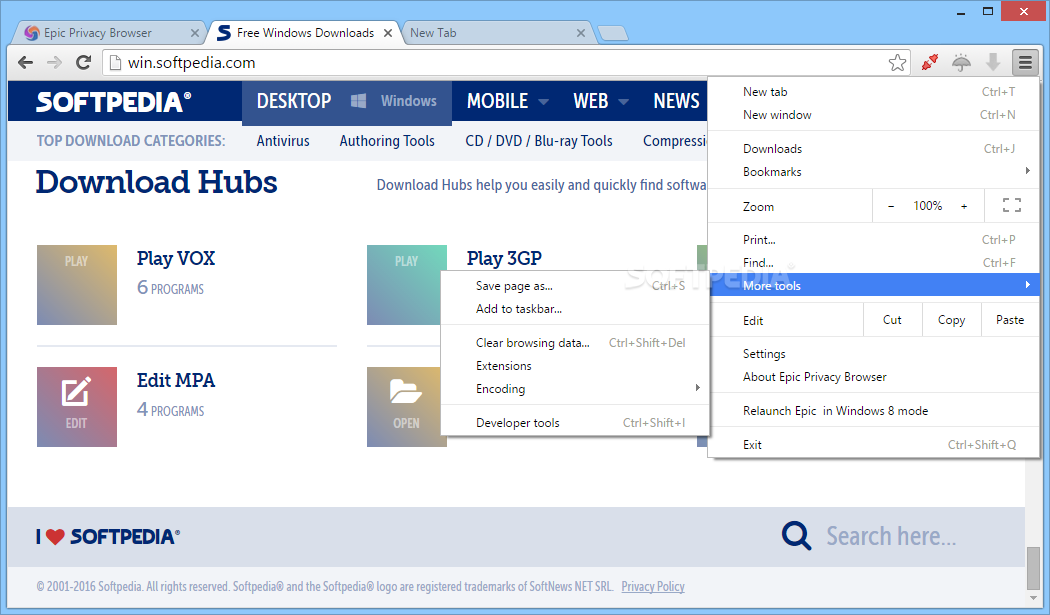Select Print... from the menu
The height and width of the screenshot is (615, 1050).
click(x=874, y=240)
